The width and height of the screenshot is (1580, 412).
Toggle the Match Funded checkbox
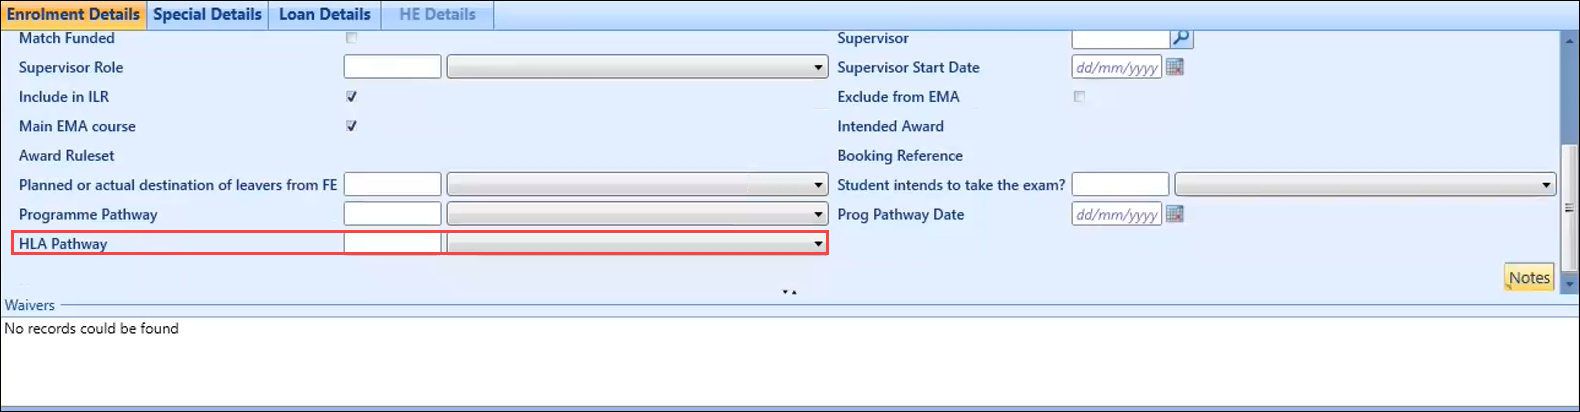pyautogui.click(x=351, y=38)
